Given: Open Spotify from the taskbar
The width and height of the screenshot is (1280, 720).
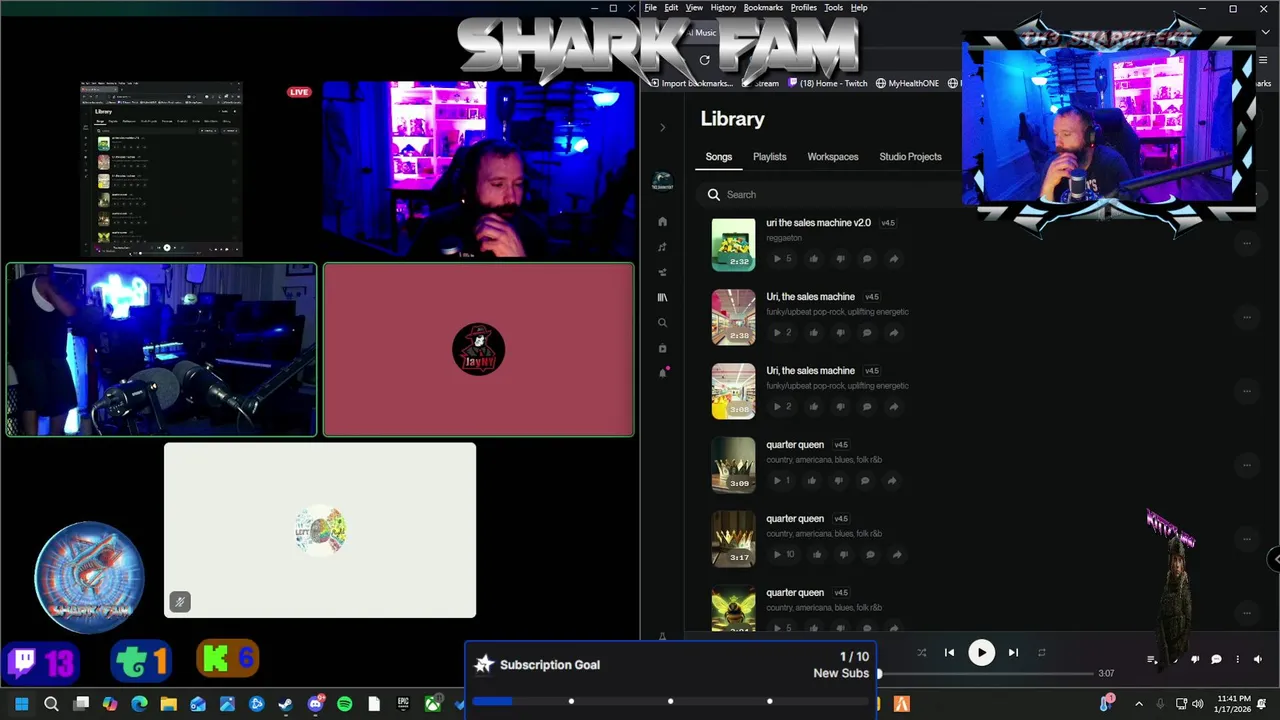Looking at the screenshot, I should tap(345, 704).
